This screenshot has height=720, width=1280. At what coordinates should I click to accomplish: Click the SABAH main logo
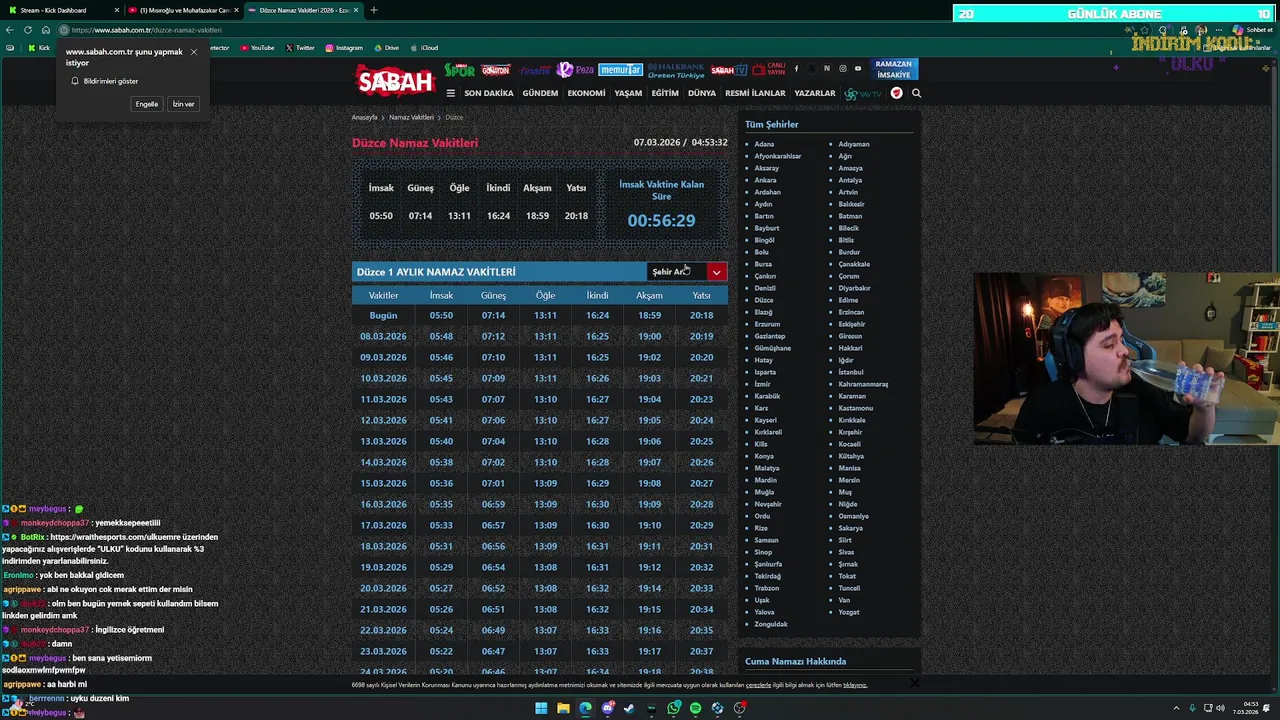tap(395, 81)
